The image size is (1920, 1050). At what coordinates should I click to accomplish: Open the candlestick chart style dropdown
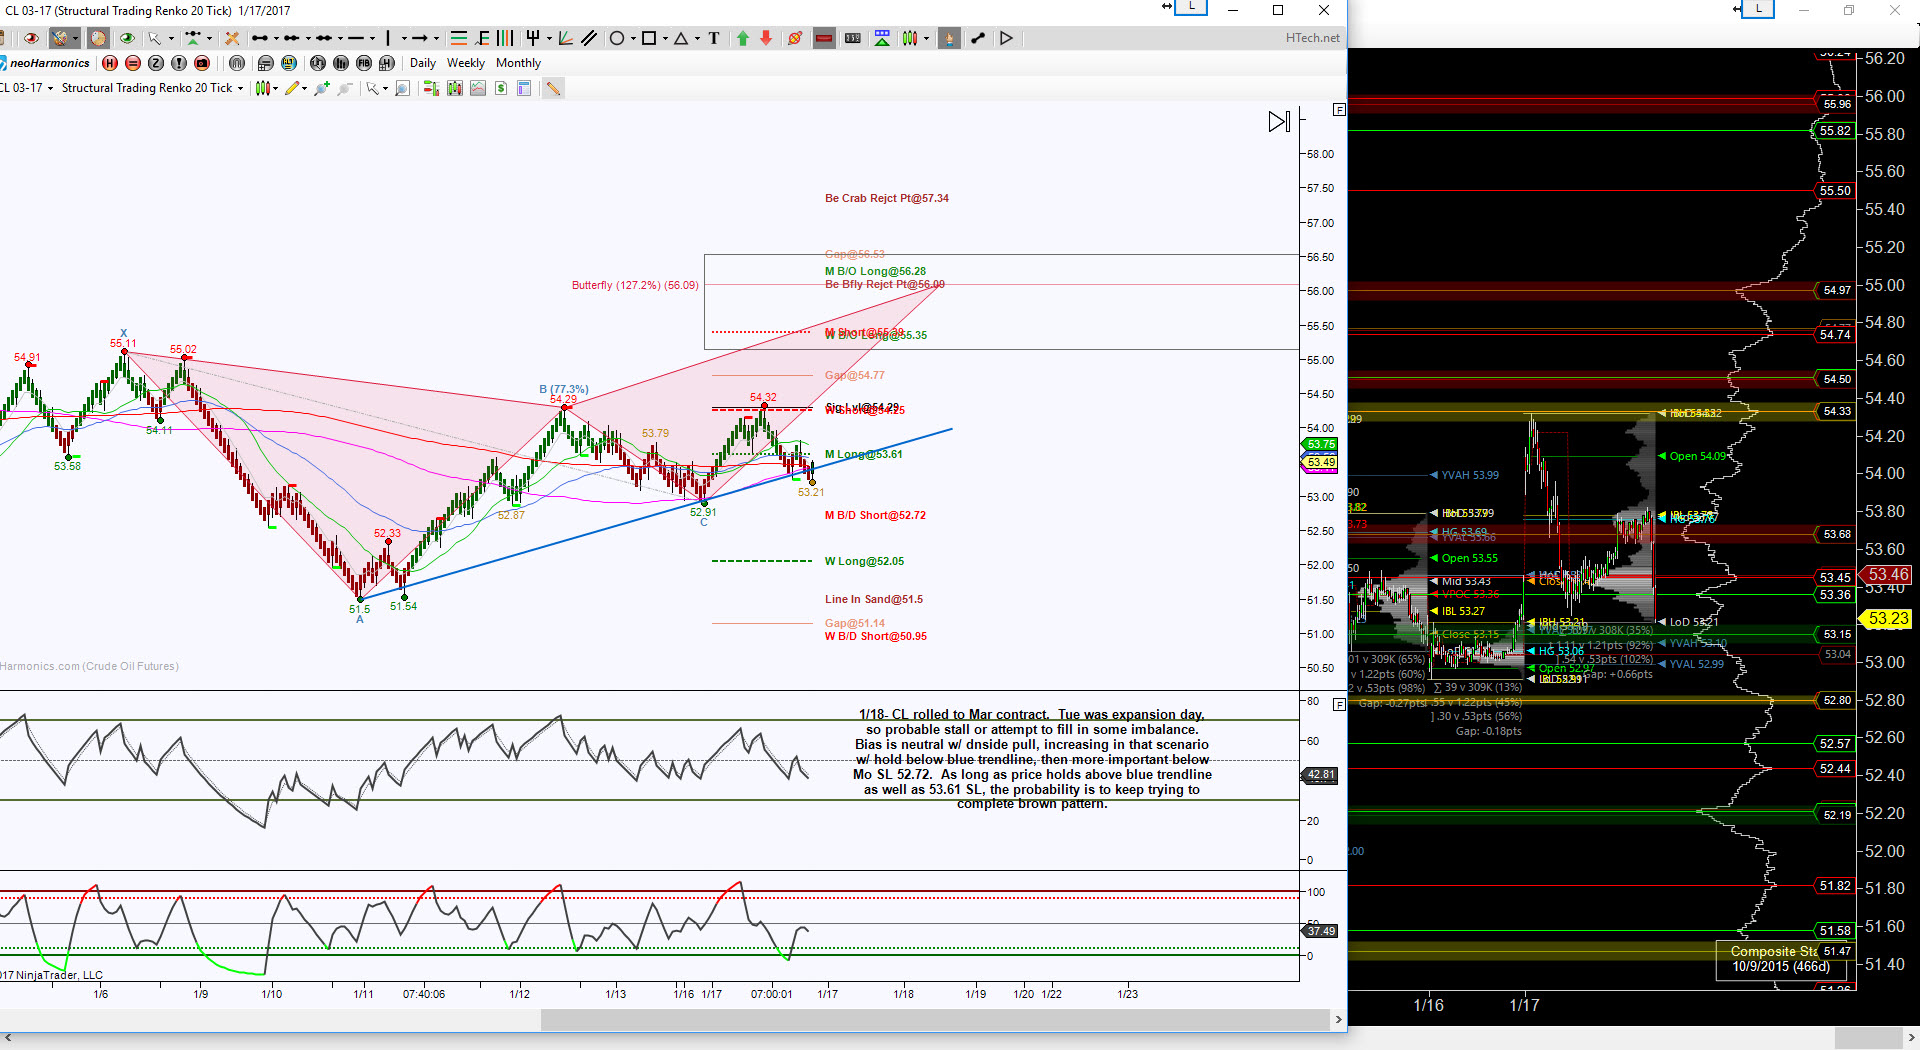click(x=265, y=88)
